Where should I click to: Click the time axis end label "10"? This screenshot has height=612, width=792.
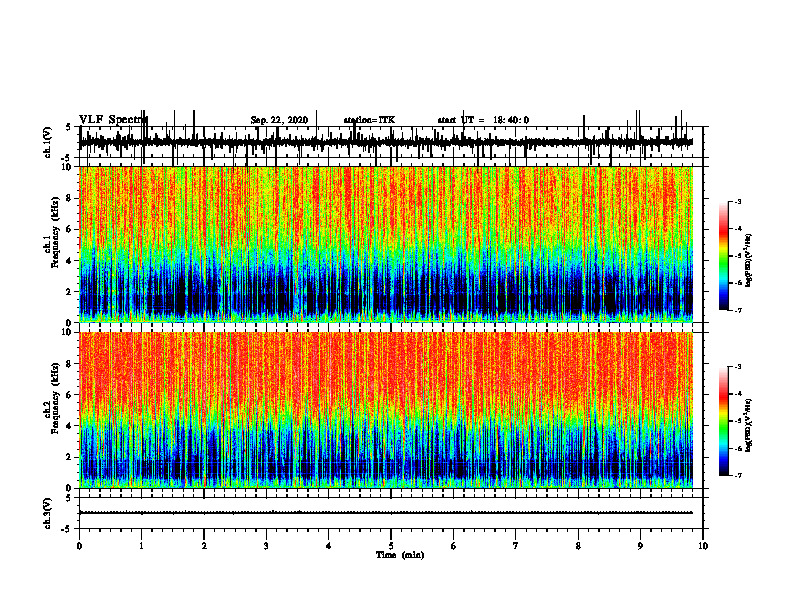pyautogui.click(x=703, y=546)
